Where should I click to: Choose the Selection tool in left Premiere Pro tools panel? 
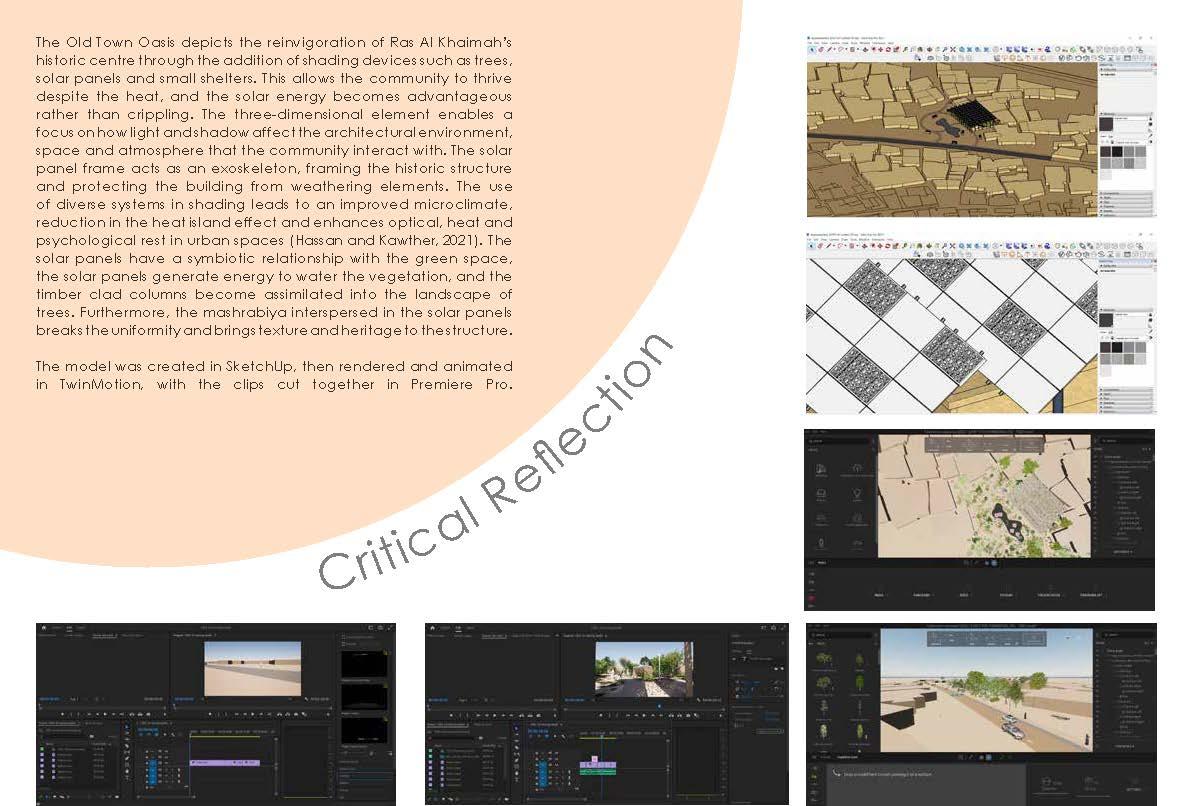tap(127, 727)
